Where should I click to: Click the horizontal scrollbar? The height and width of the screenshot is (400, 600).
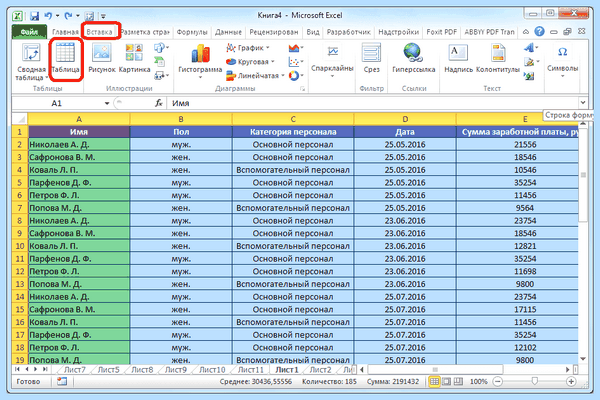click(435, 369)
